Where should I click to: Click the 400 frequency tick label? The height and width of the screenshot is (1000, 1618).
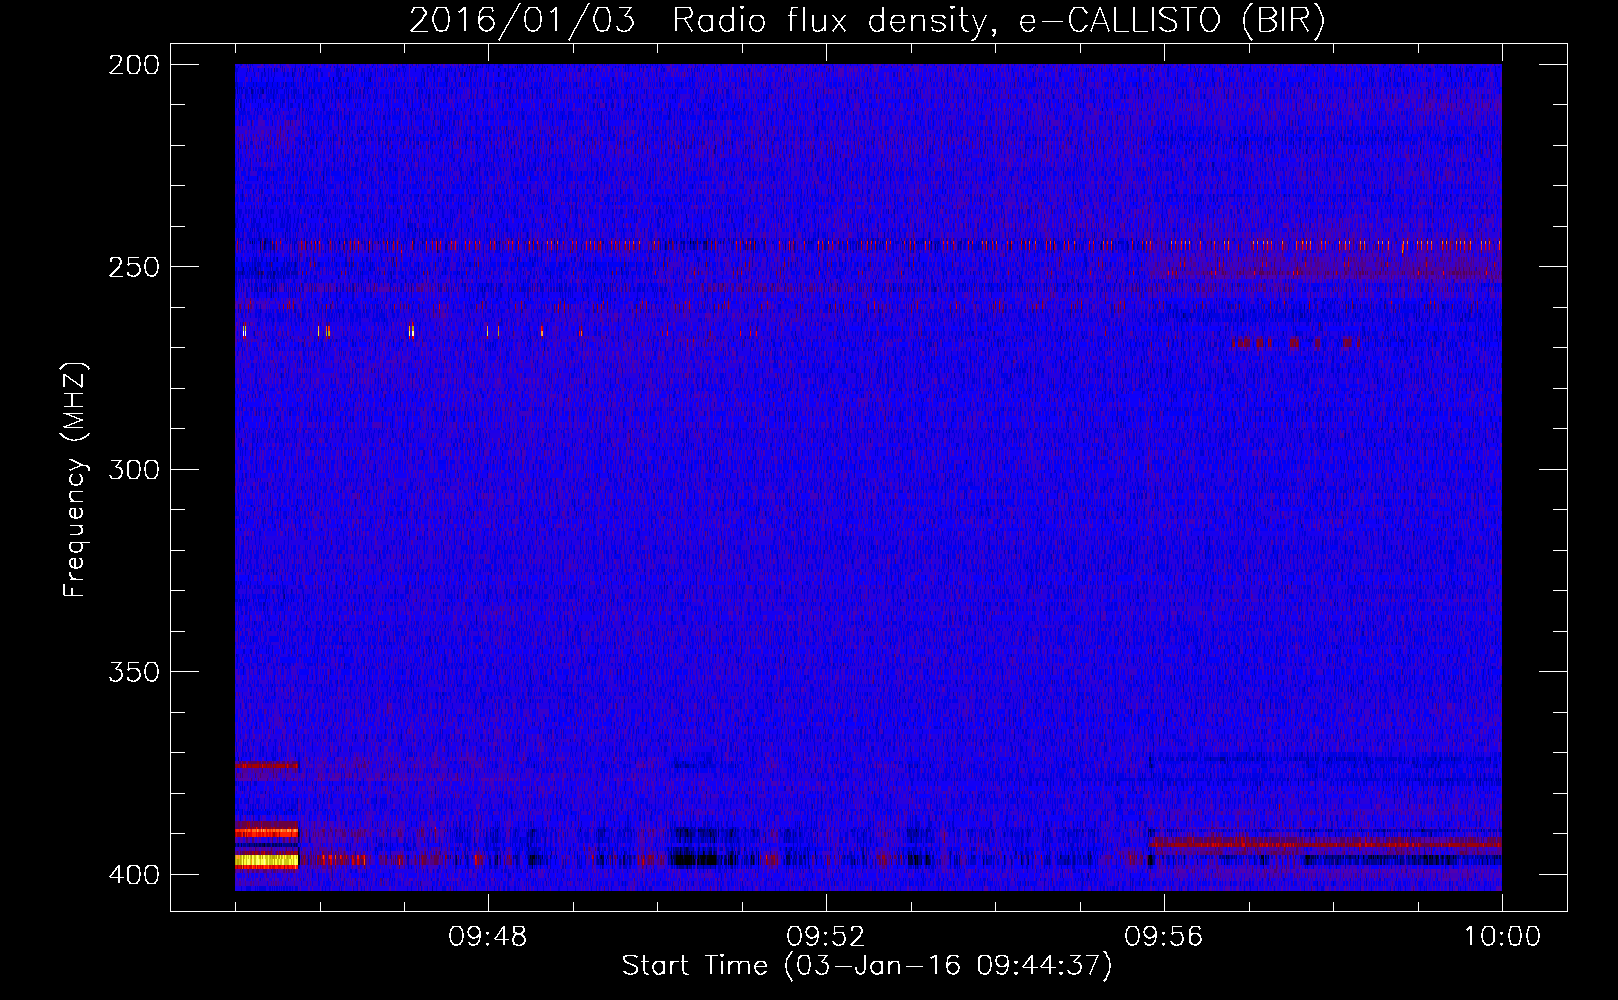[133, 874]
